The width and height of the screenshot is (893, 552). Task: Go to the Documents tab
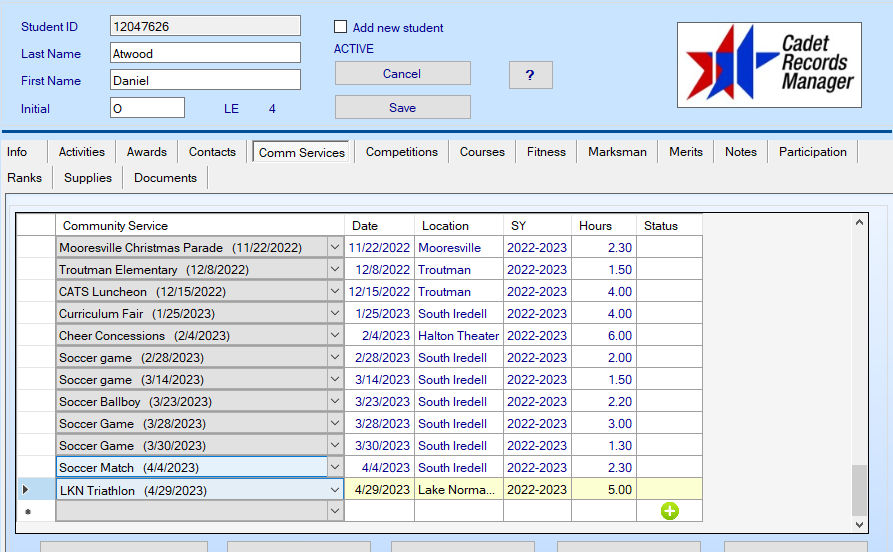click(165, 178)
